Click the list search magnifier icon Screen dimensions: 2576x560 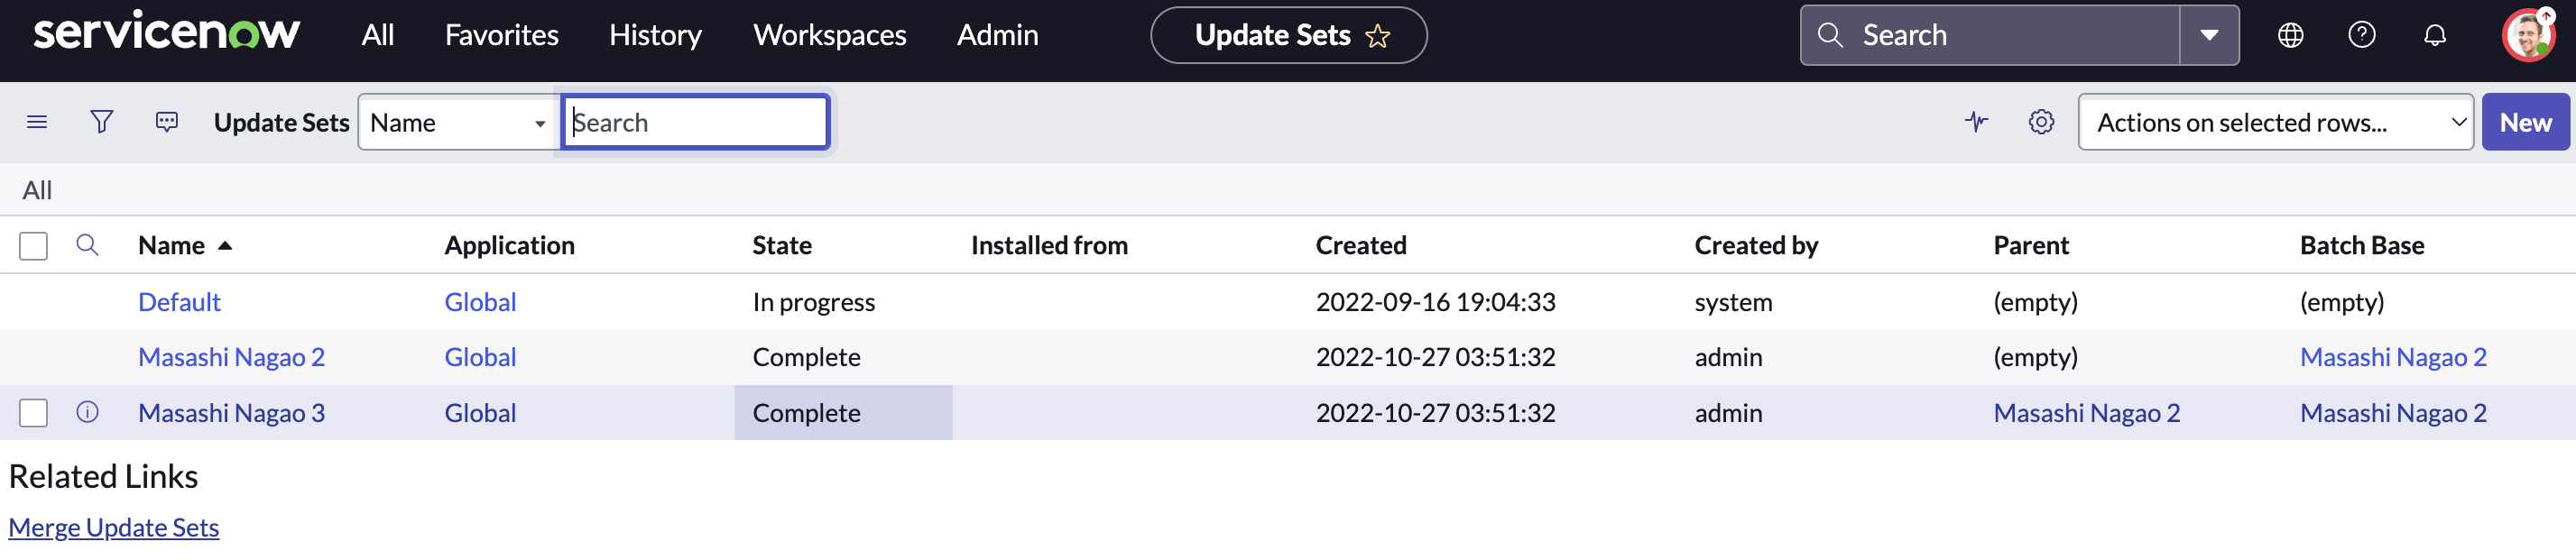(88, 245)
